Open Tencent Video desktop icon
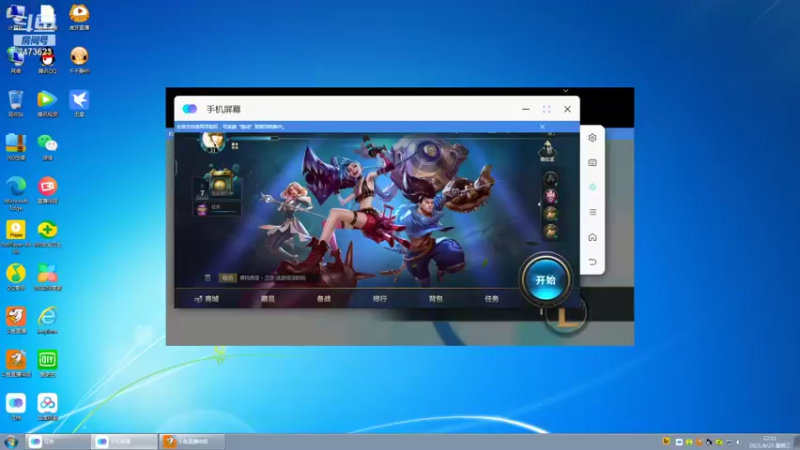 coord(47,103)
